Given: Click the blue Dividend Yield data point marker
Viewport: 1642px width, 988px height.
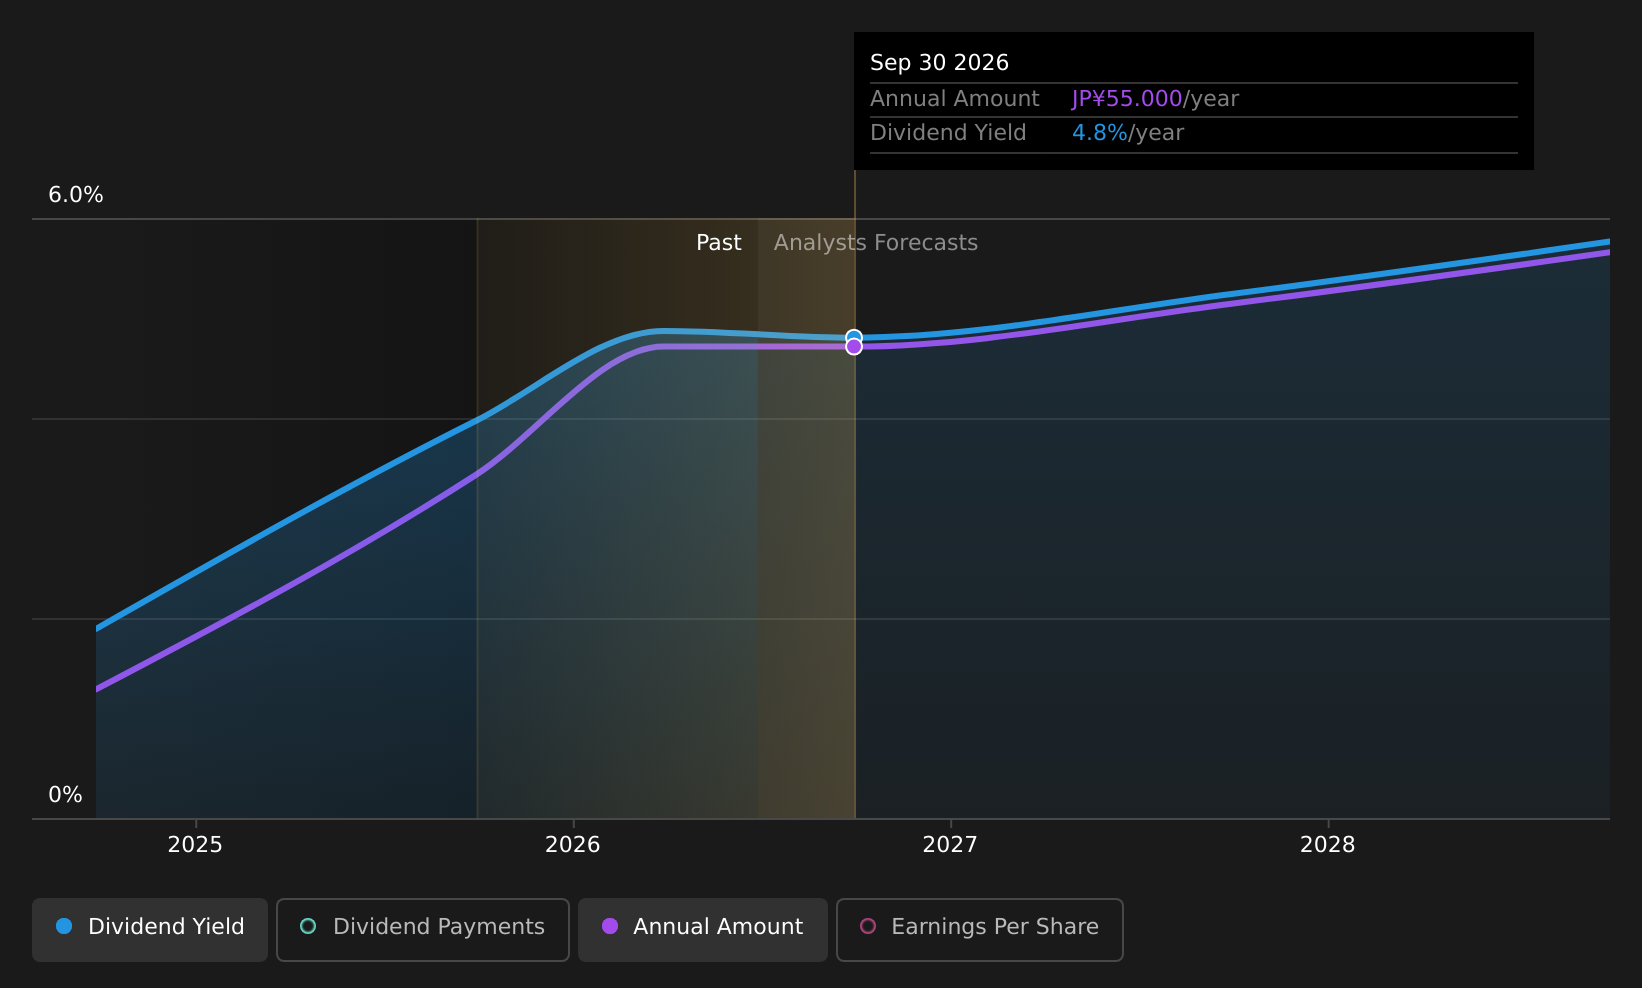Looking at the screenshot, I should coord(854,337).
